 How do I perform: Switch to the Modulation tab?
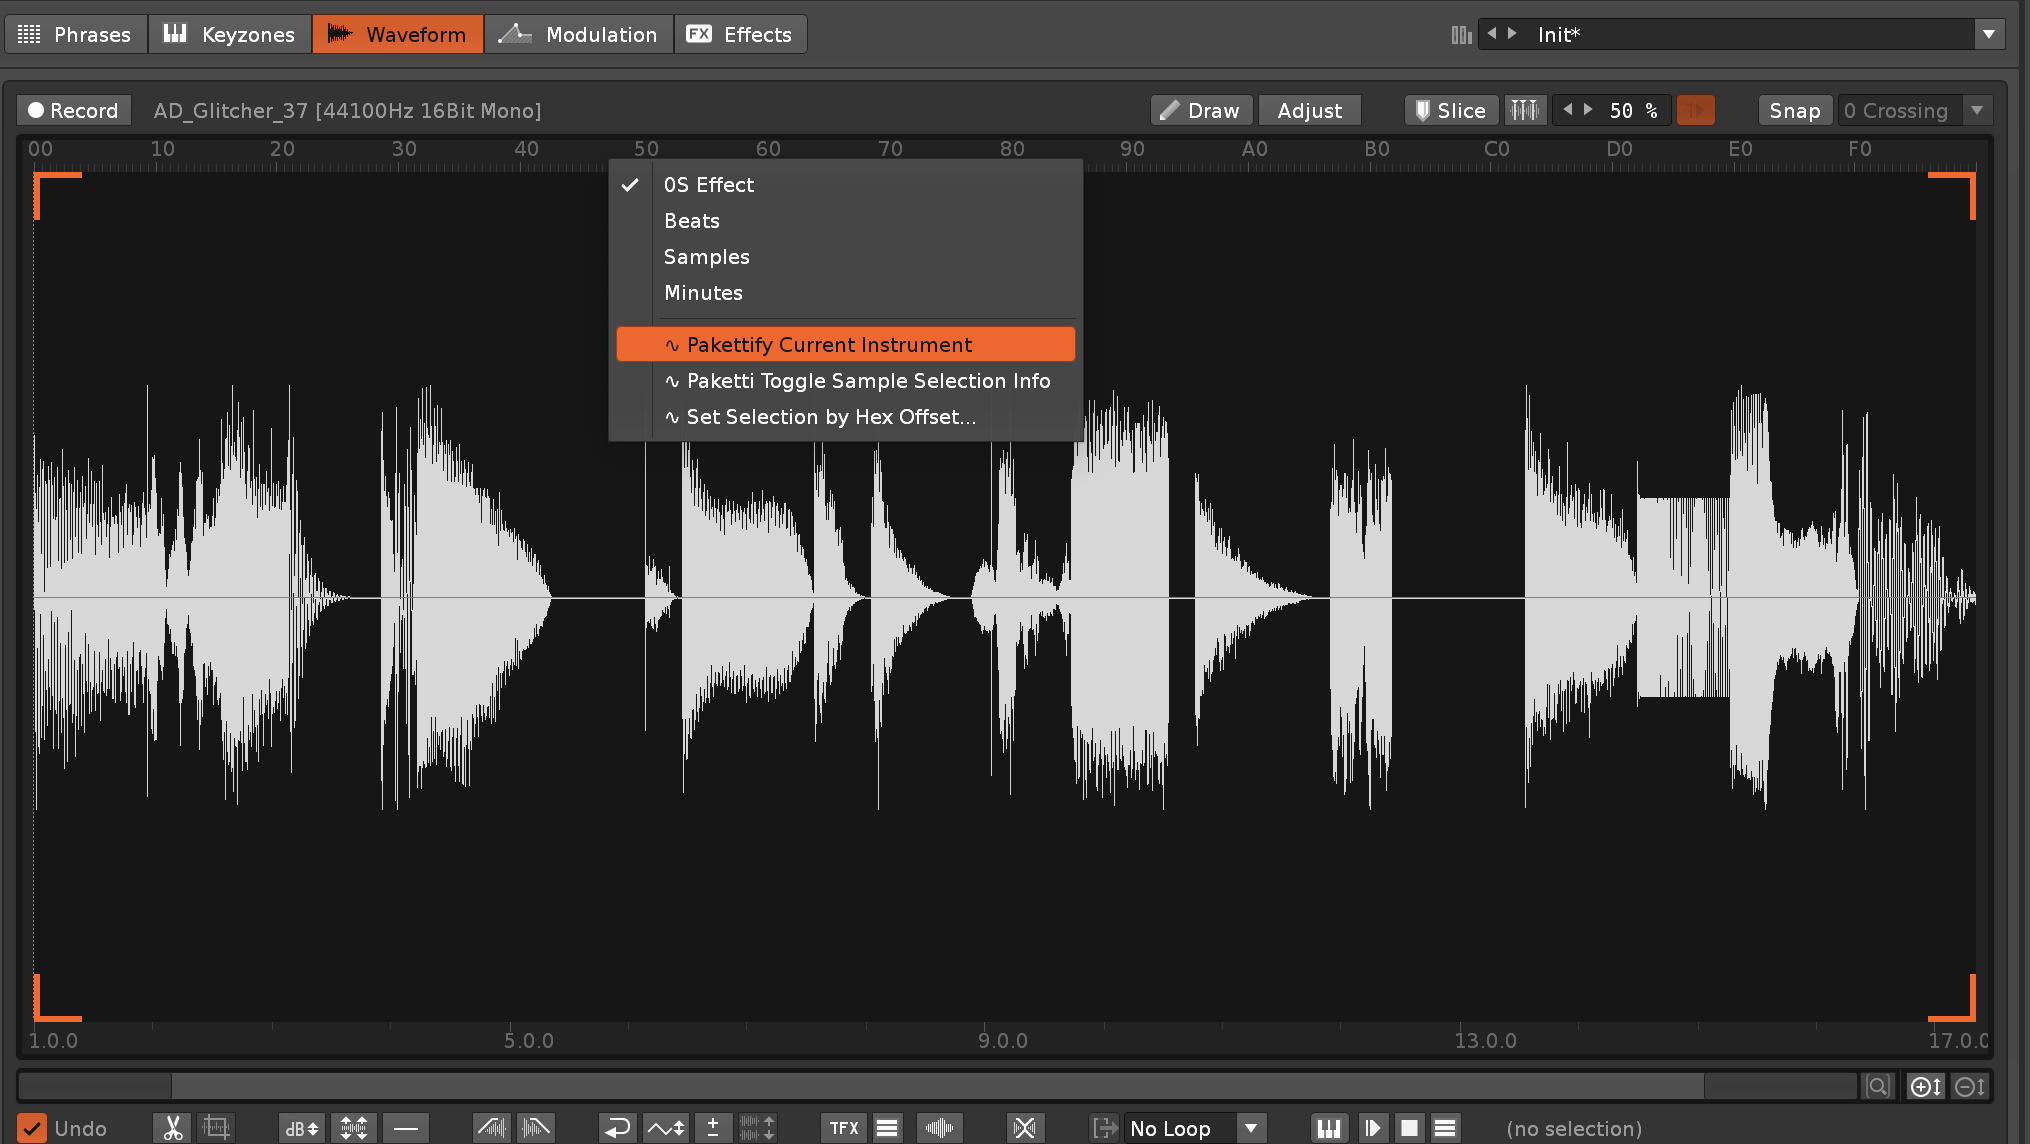[579, 34]
